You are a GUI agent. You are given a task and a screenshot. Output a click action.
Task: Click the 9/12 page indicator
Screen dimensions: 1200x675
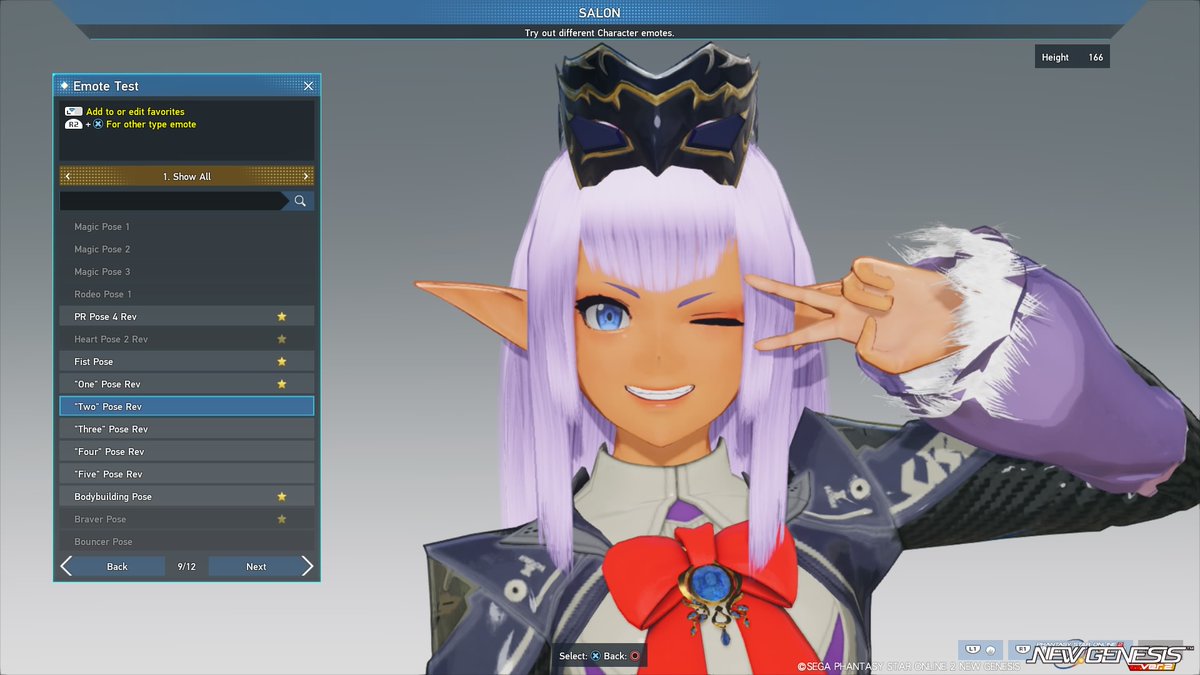click(x=187, y=567)
